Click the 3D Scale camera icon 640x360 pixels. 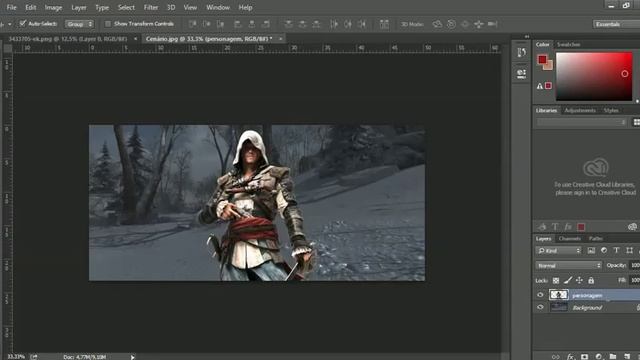pyautogui.click(x=493, y=24)
